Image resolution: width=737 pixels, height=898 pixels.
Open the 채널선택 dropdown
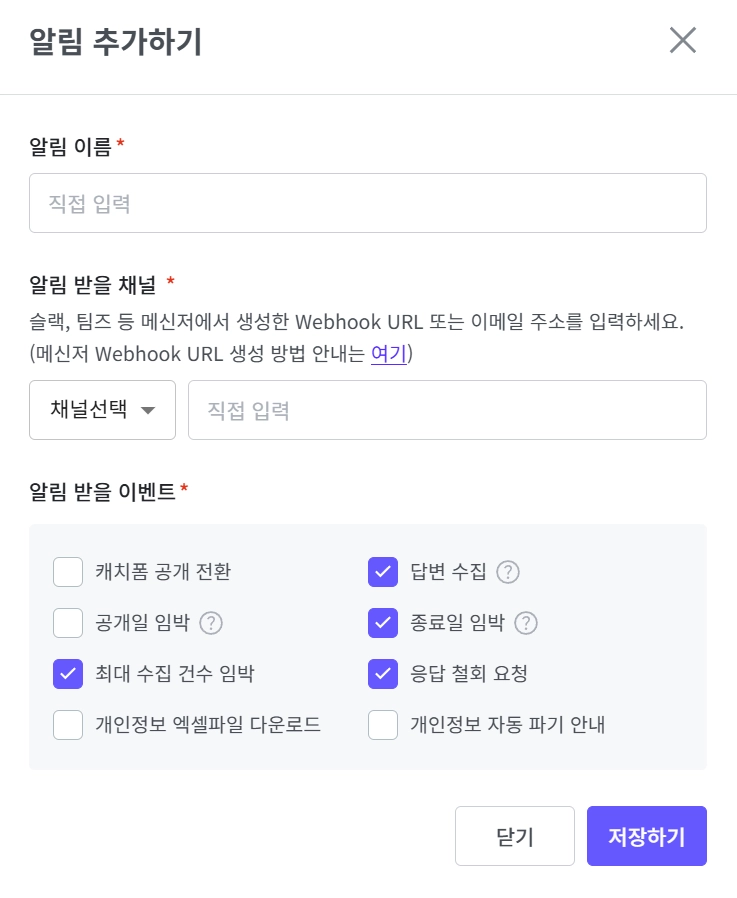pyautogui.click(x=102, y=410)
